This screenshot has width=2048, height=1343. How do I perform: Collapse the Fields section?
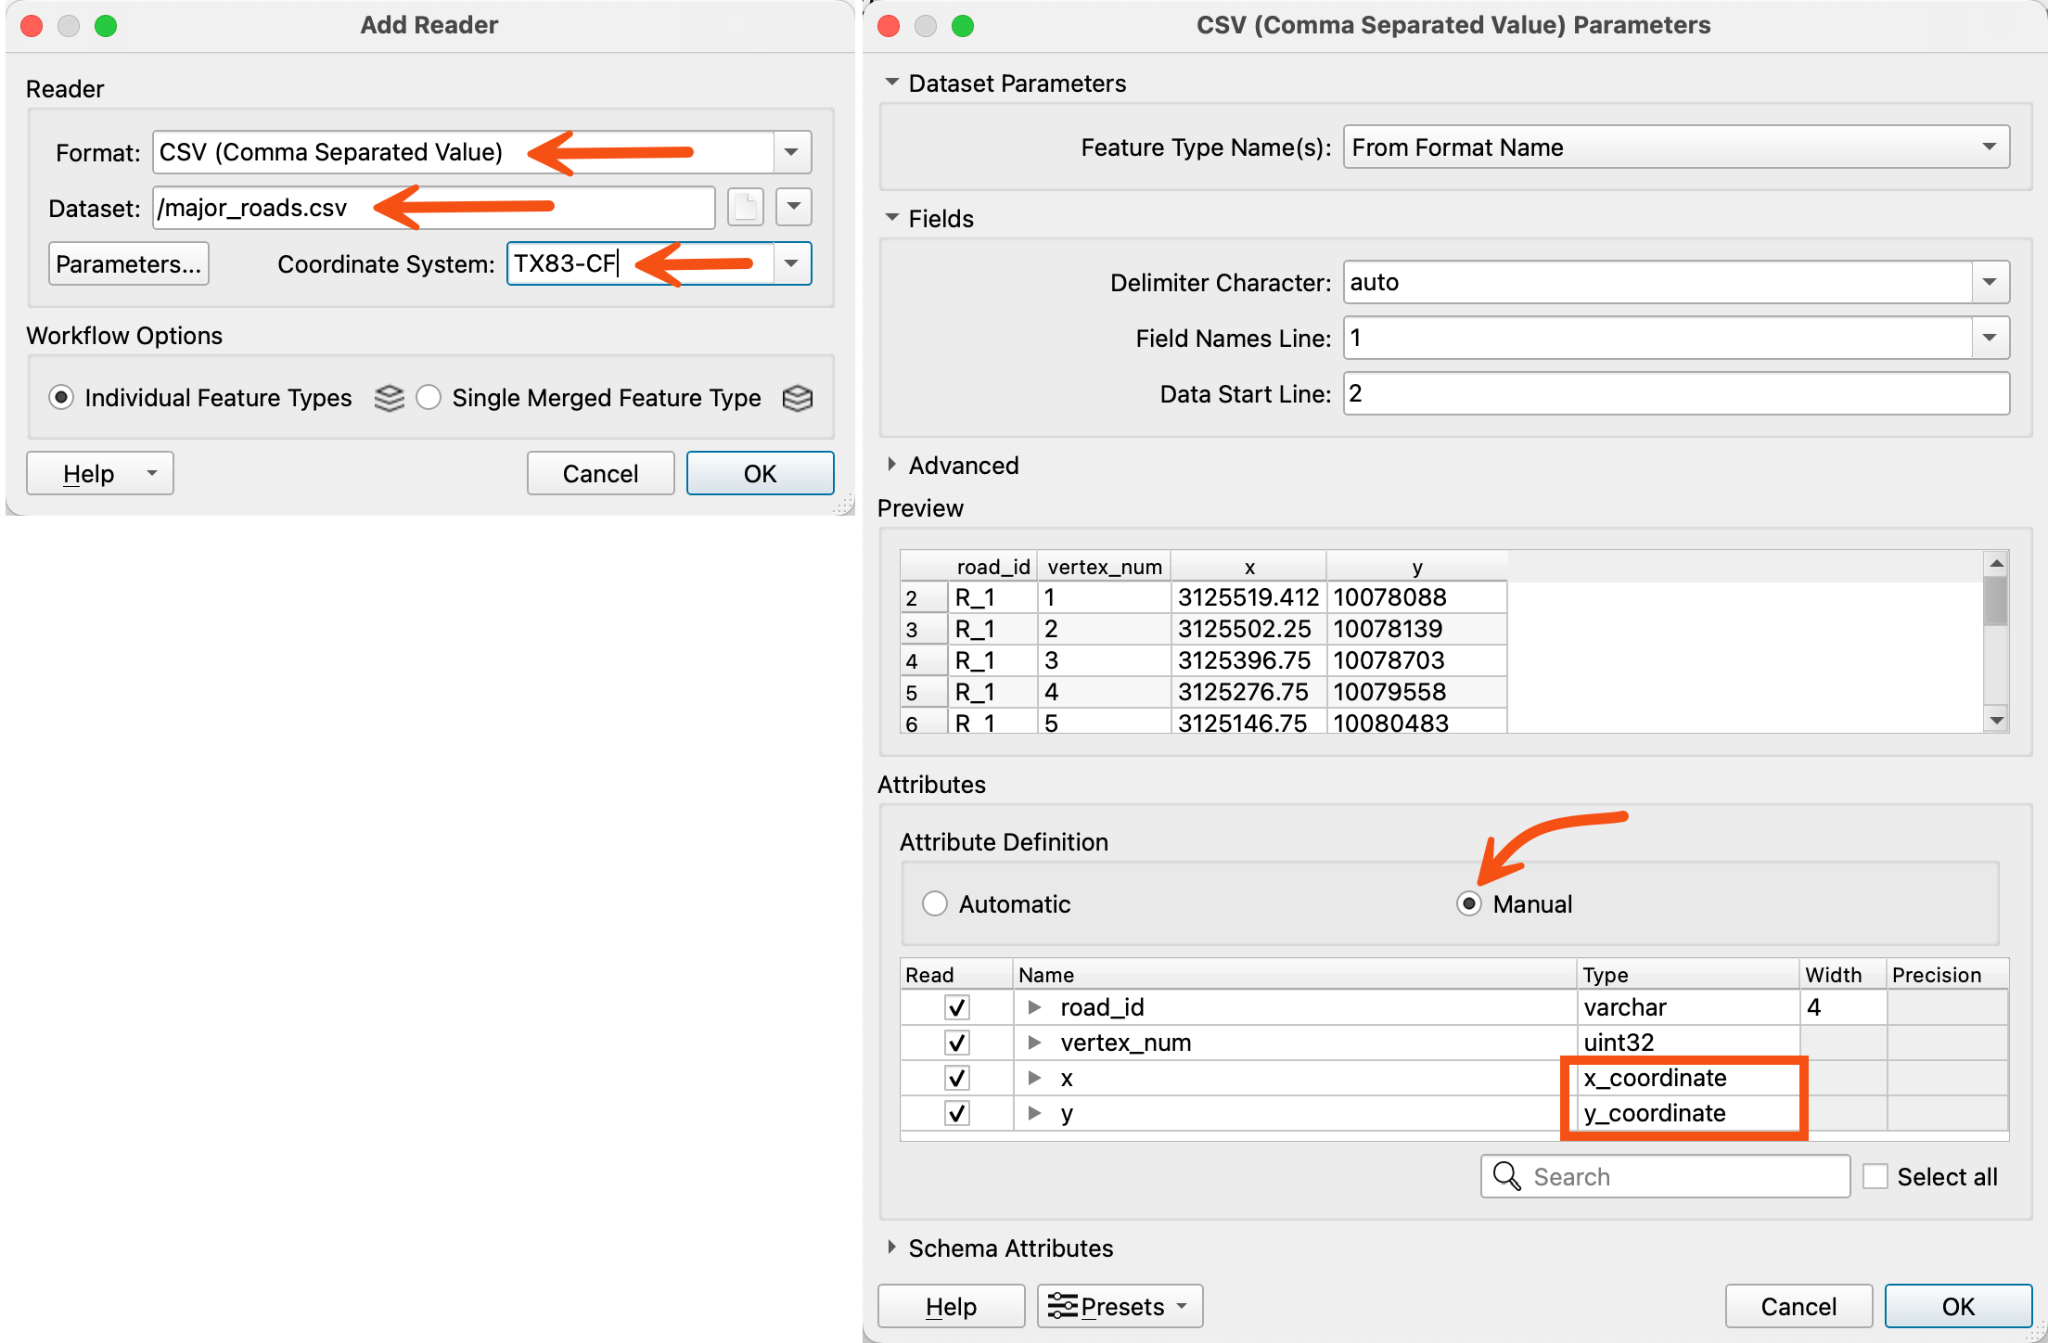pyautogui.click(x=892, y=217)
